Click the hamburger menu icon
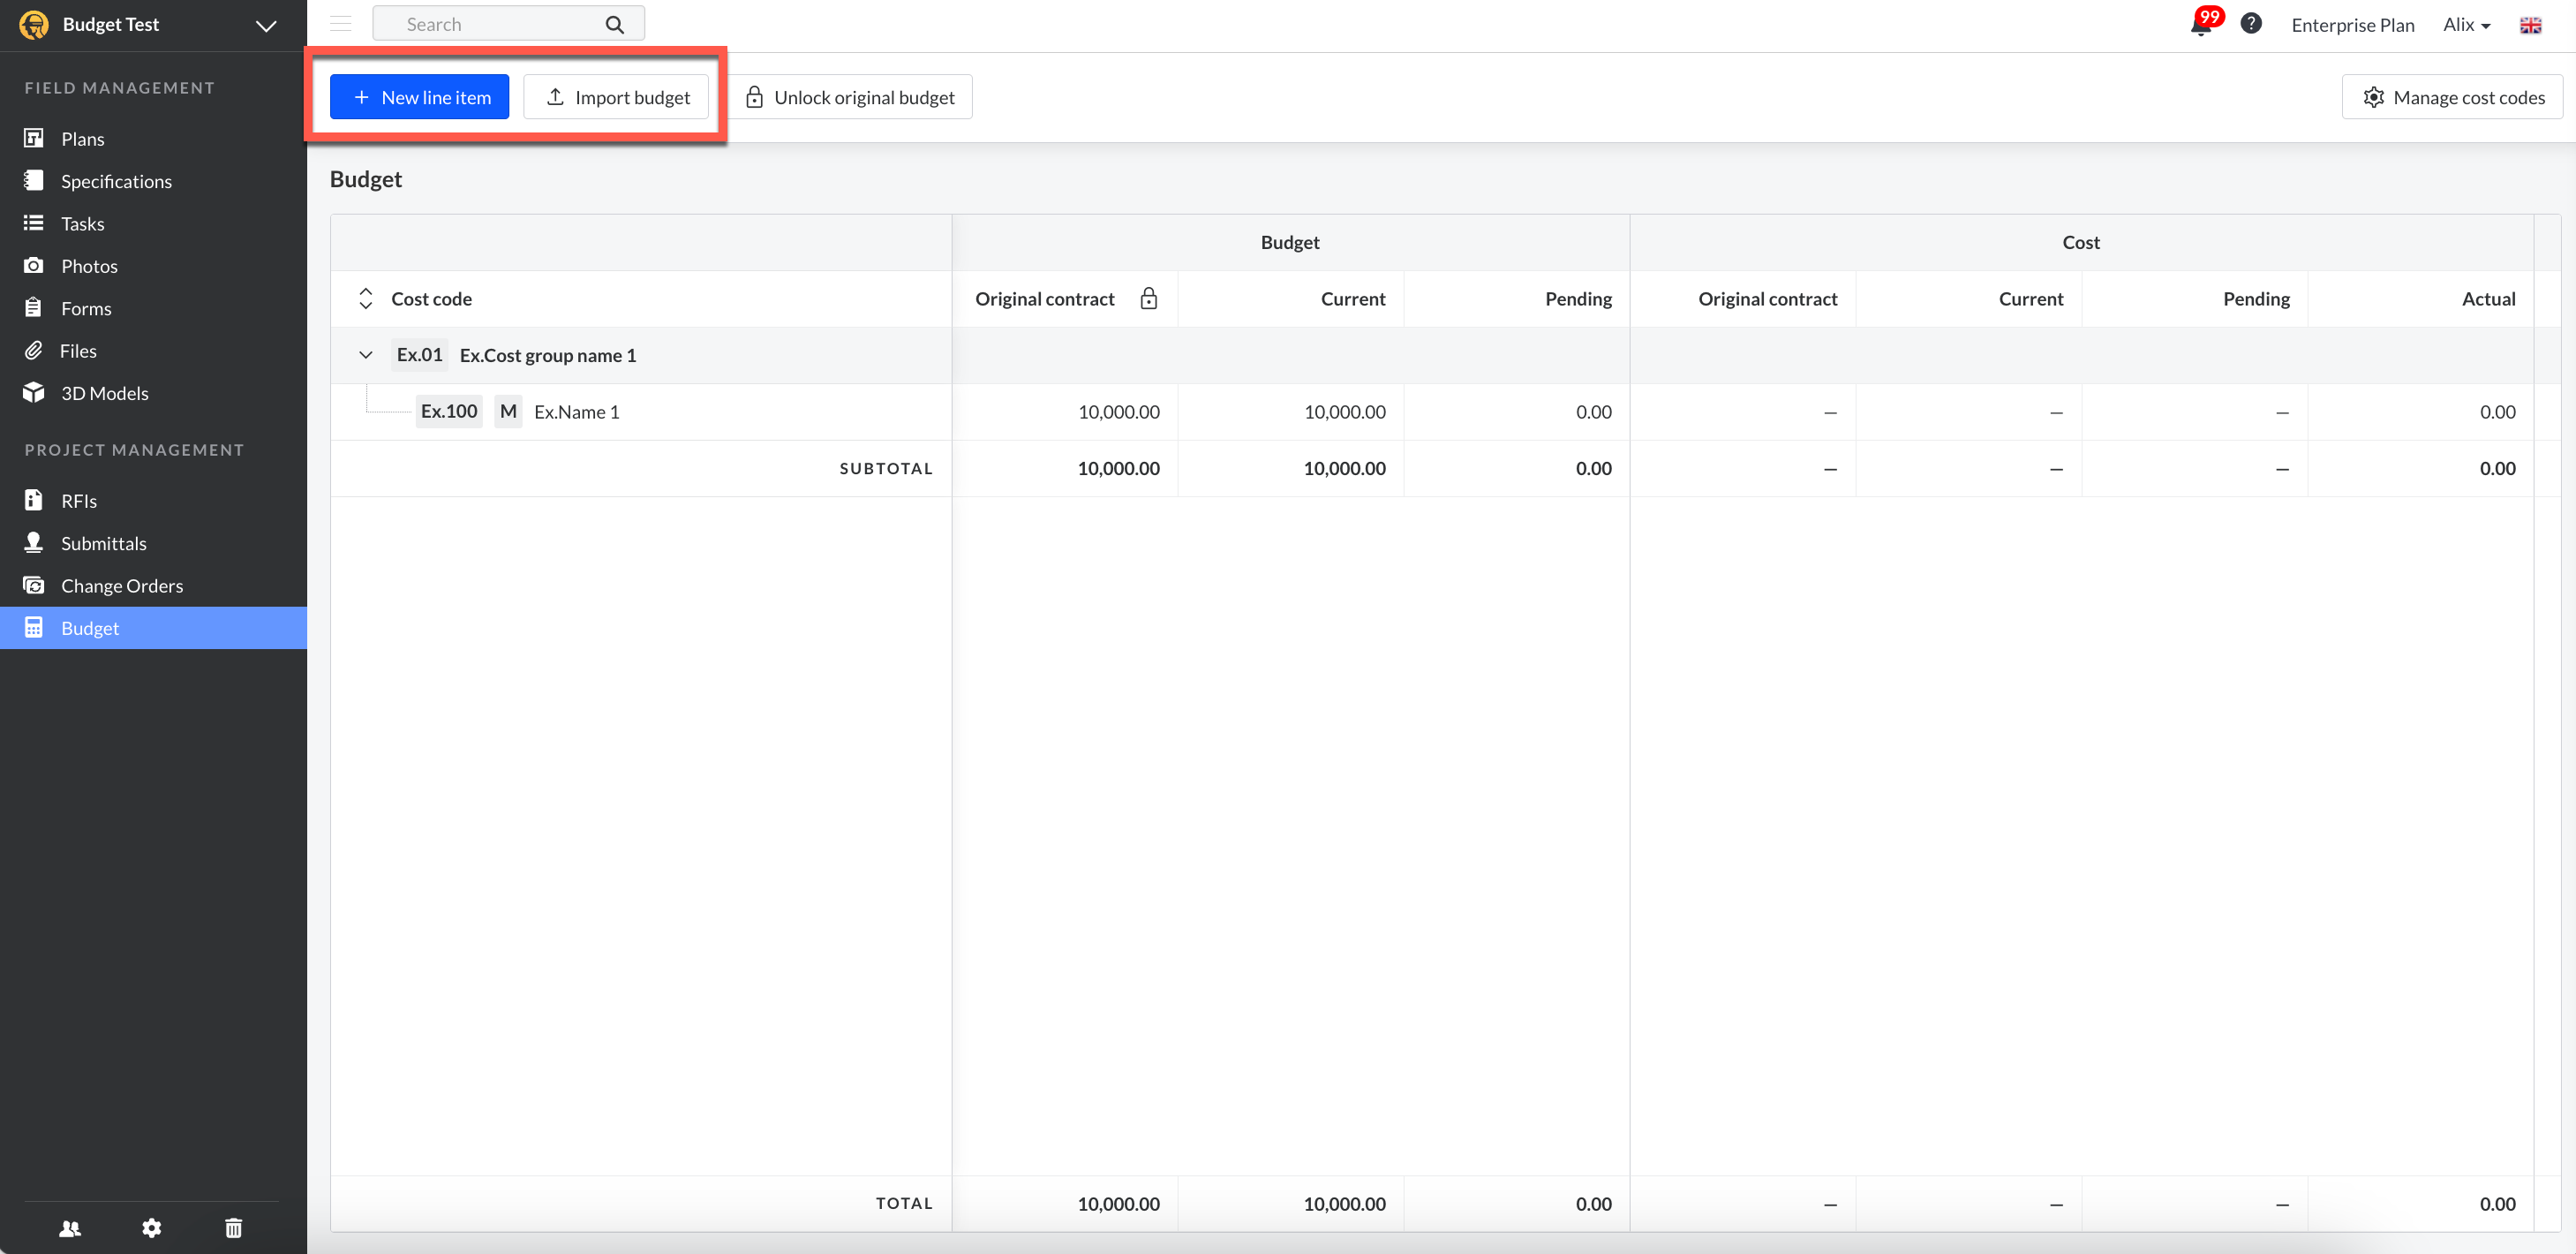This screenshot has width=2576, height=1254. [341, 24]
